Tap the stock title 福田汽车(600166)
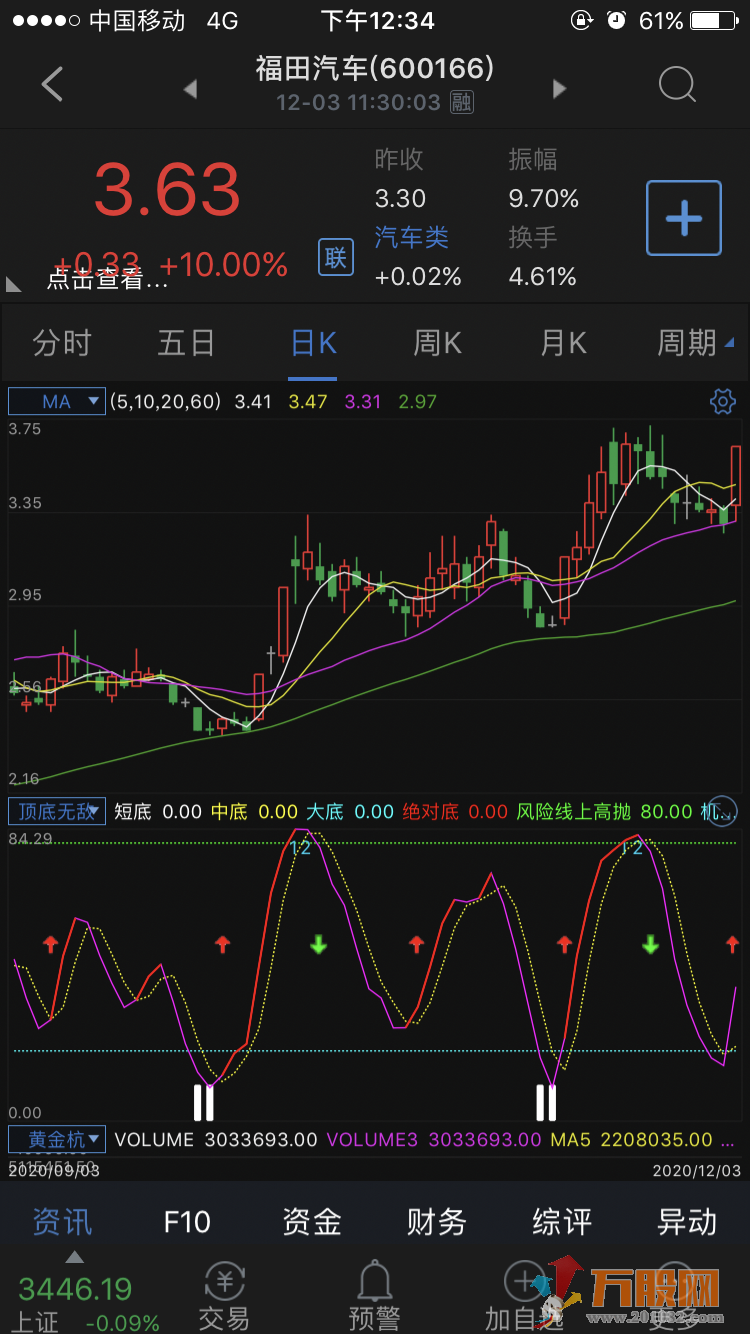Viewport: 750px width, 1334px height. click(x=375, y=68)
